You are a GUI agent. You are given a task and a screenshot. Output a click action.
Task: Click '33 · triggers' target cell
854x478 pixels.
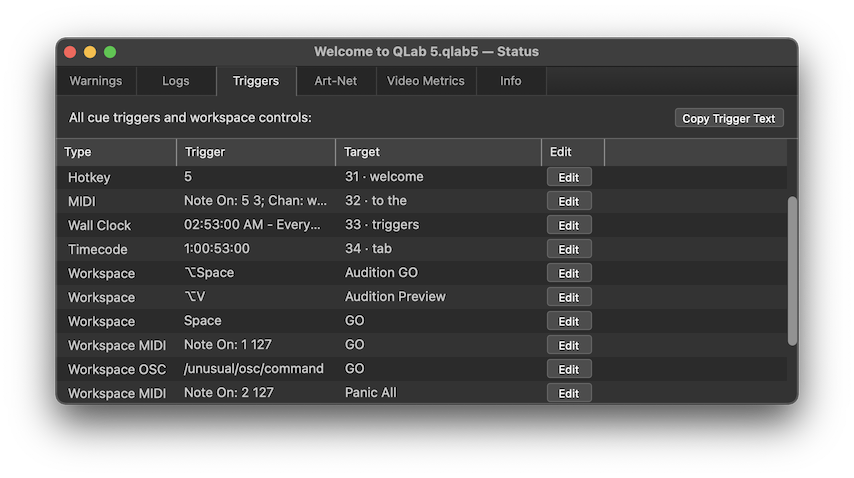click(382, 225)
